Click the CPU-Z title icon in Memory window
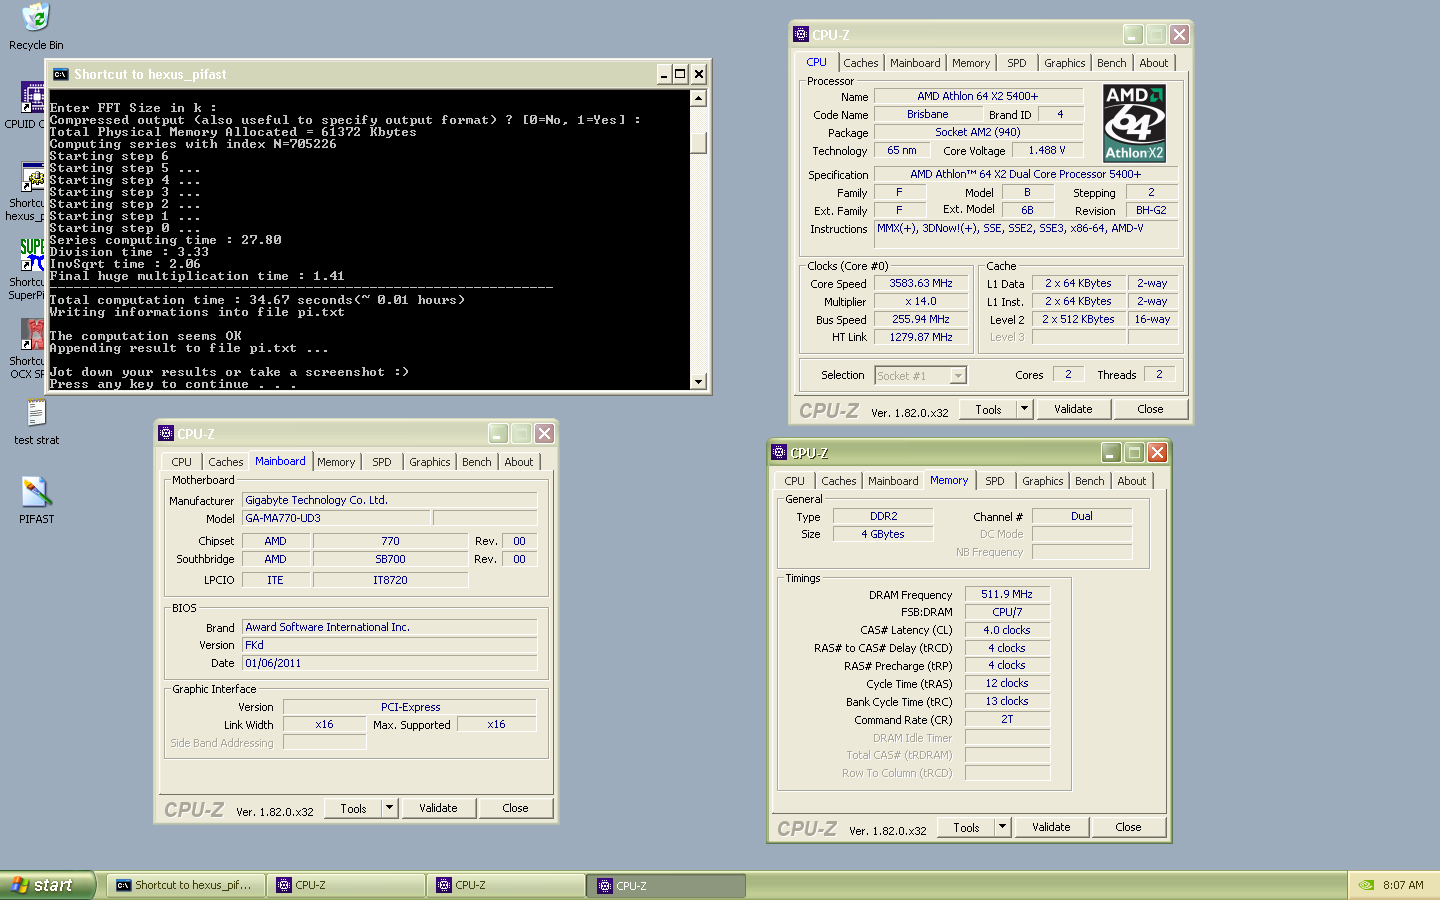This screenshot has height=900, width=1440. click(x=779, y=452)
